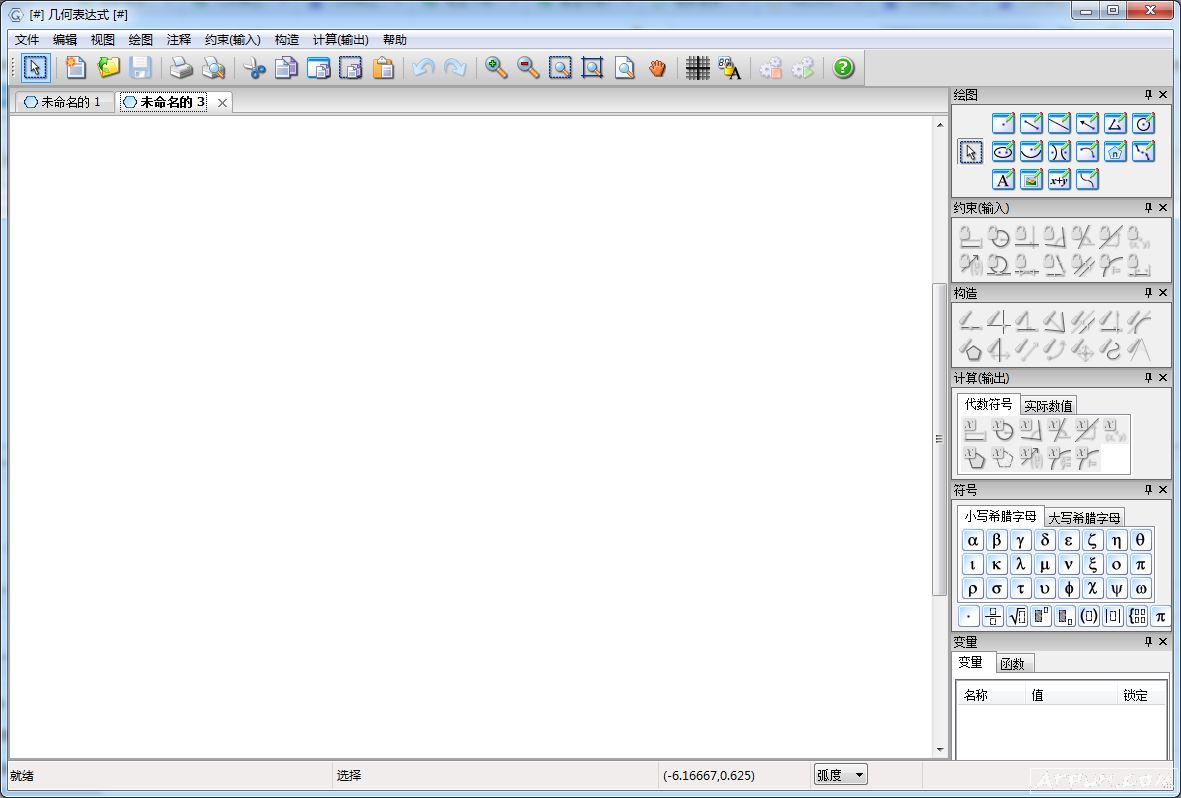Switch to the 实际数值 tab
Screen dimensions: 1181x798
1048,405
